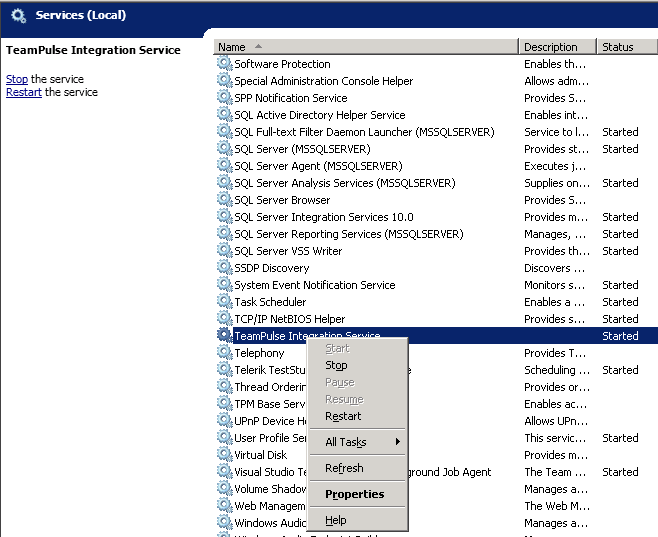Screen dimensions: 658x537
Task: Click gear icon beside SQL Server Agent
Action: click(225, 165)
